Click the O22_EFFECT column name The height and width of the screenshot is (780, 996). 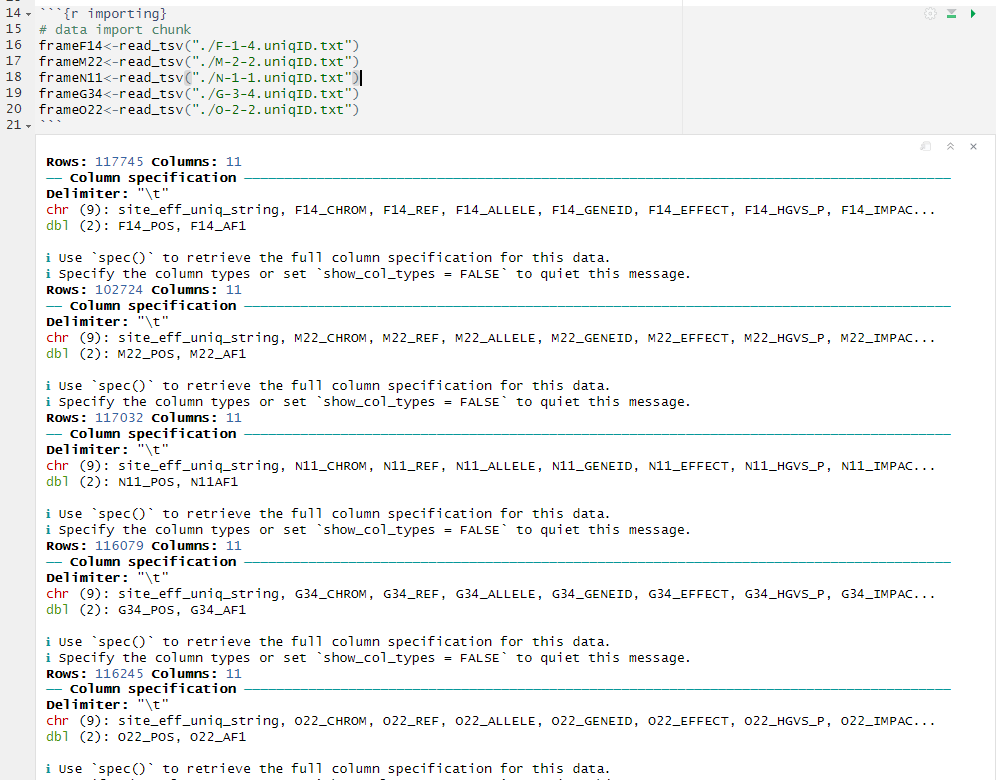688,721
